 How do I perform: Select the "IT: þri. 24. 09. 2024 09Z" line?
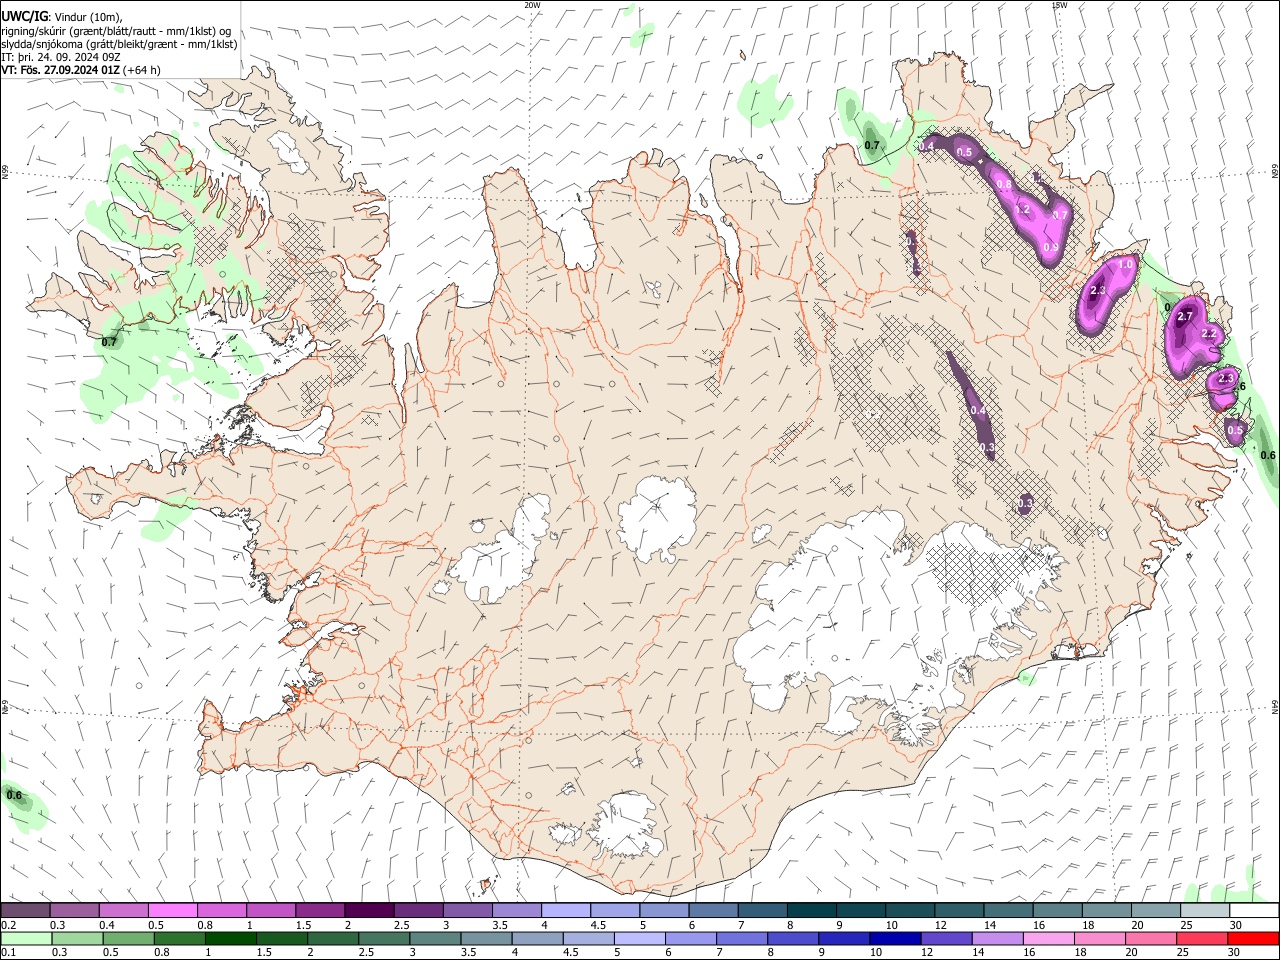pyautogui.click(x=61, y=57)
